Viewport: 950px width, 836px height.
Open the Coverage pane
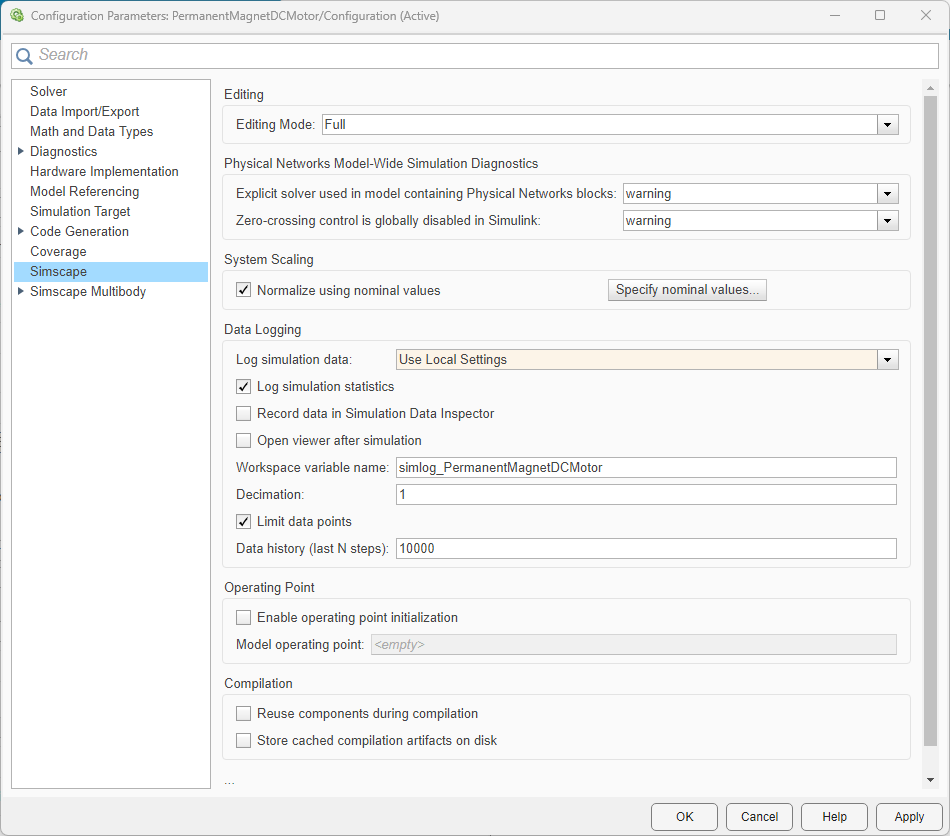tap(58, 251)
